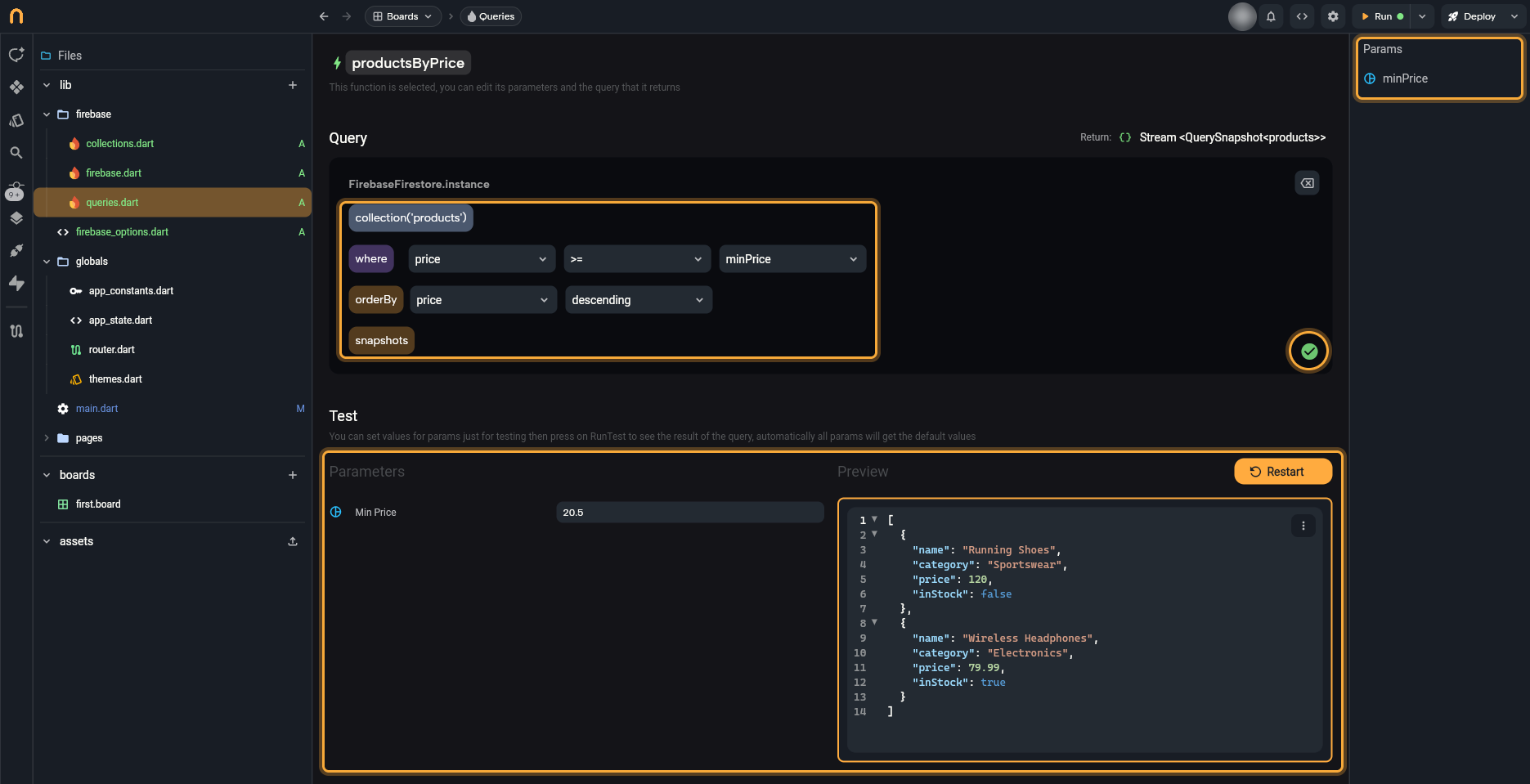Image resolution: width=1530 pixels, height=784 pixels.
Task: Open the layers panel in sidebar
Action: pyautogui.click(x=16, y=218)
